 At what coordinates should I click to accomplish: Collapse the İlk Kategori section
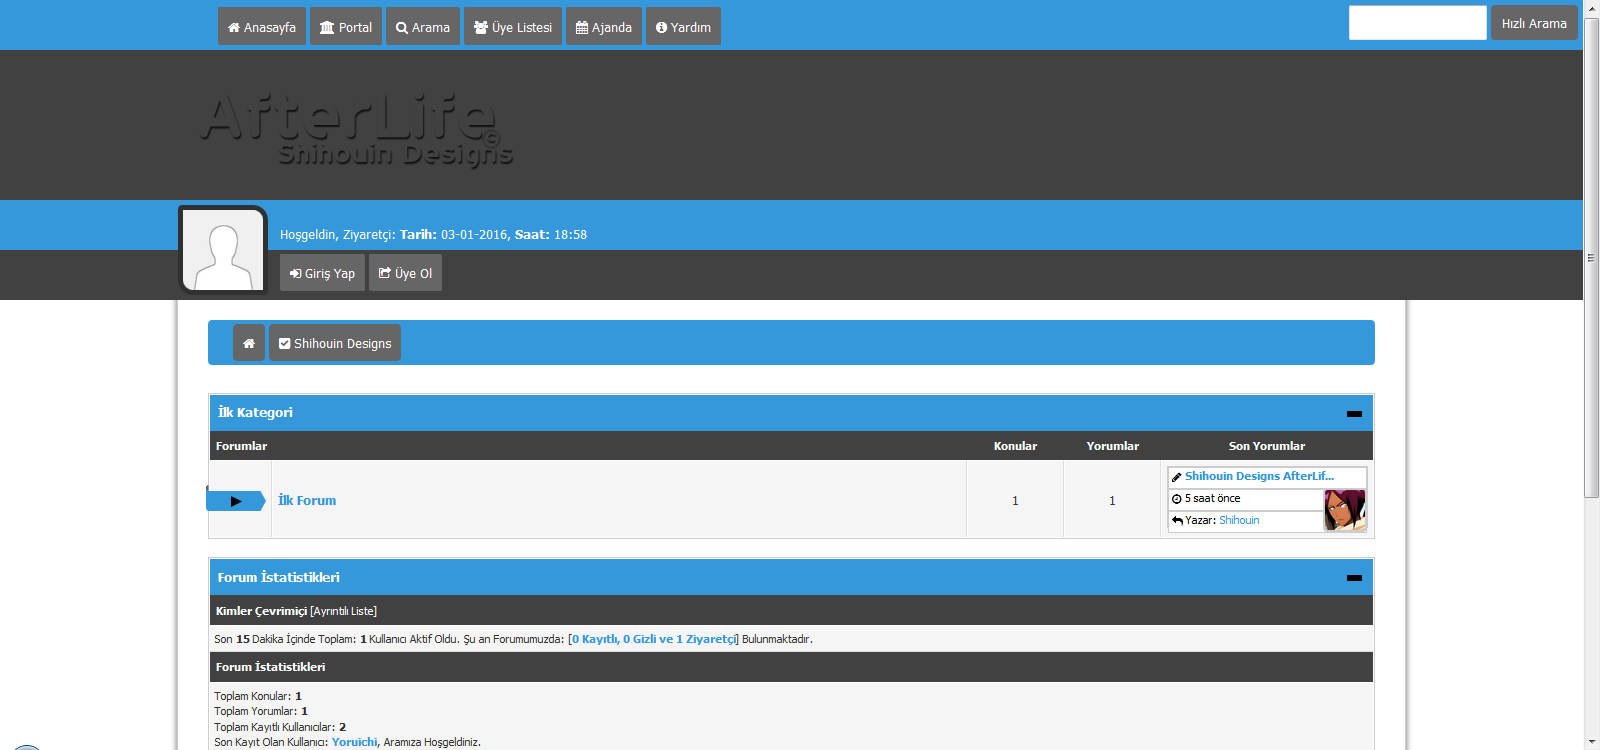[1354, 413]
